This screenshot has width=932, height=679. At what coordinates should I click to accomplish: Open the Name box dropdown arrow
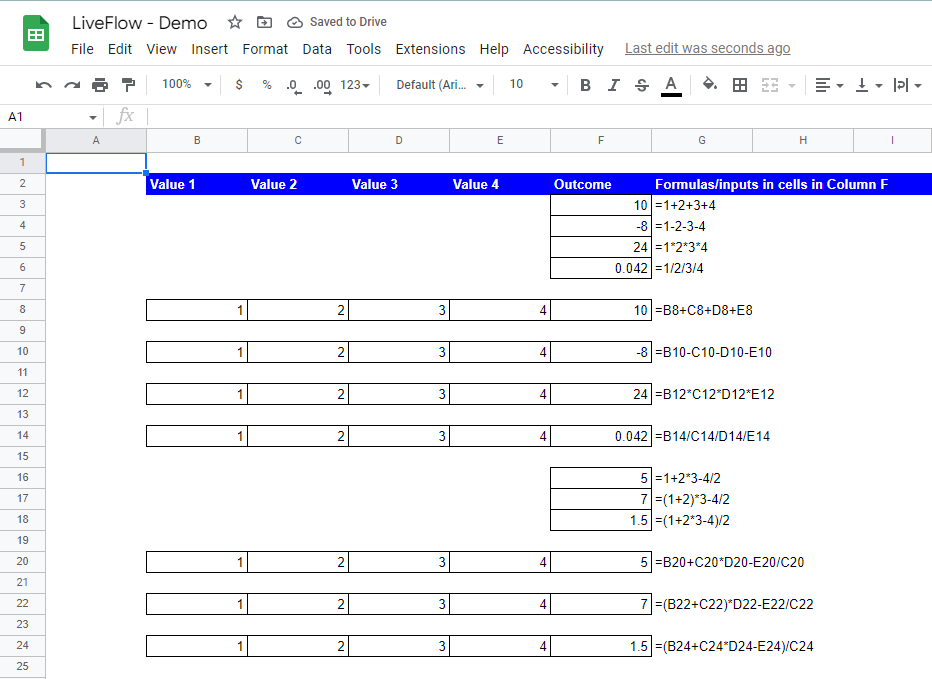coord(93,117)
